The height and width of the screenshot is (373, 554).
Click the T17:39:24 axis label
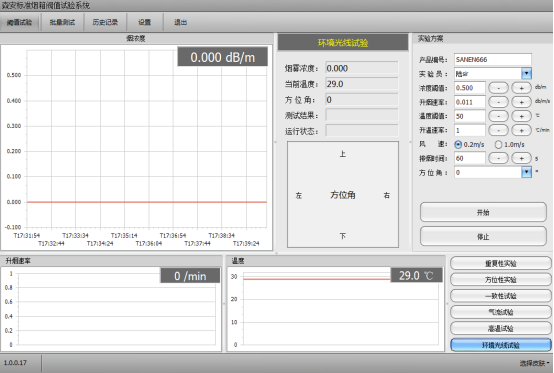tap(246, 243)
